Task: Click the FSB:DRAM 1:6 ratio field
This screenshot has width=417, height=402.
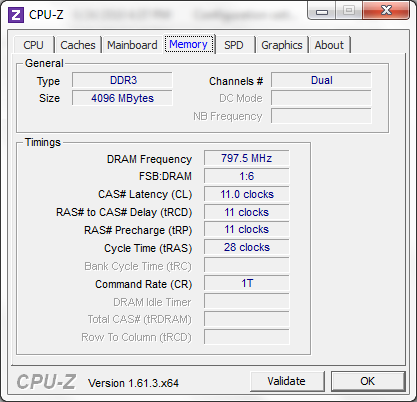Action: tap(247, 176)
